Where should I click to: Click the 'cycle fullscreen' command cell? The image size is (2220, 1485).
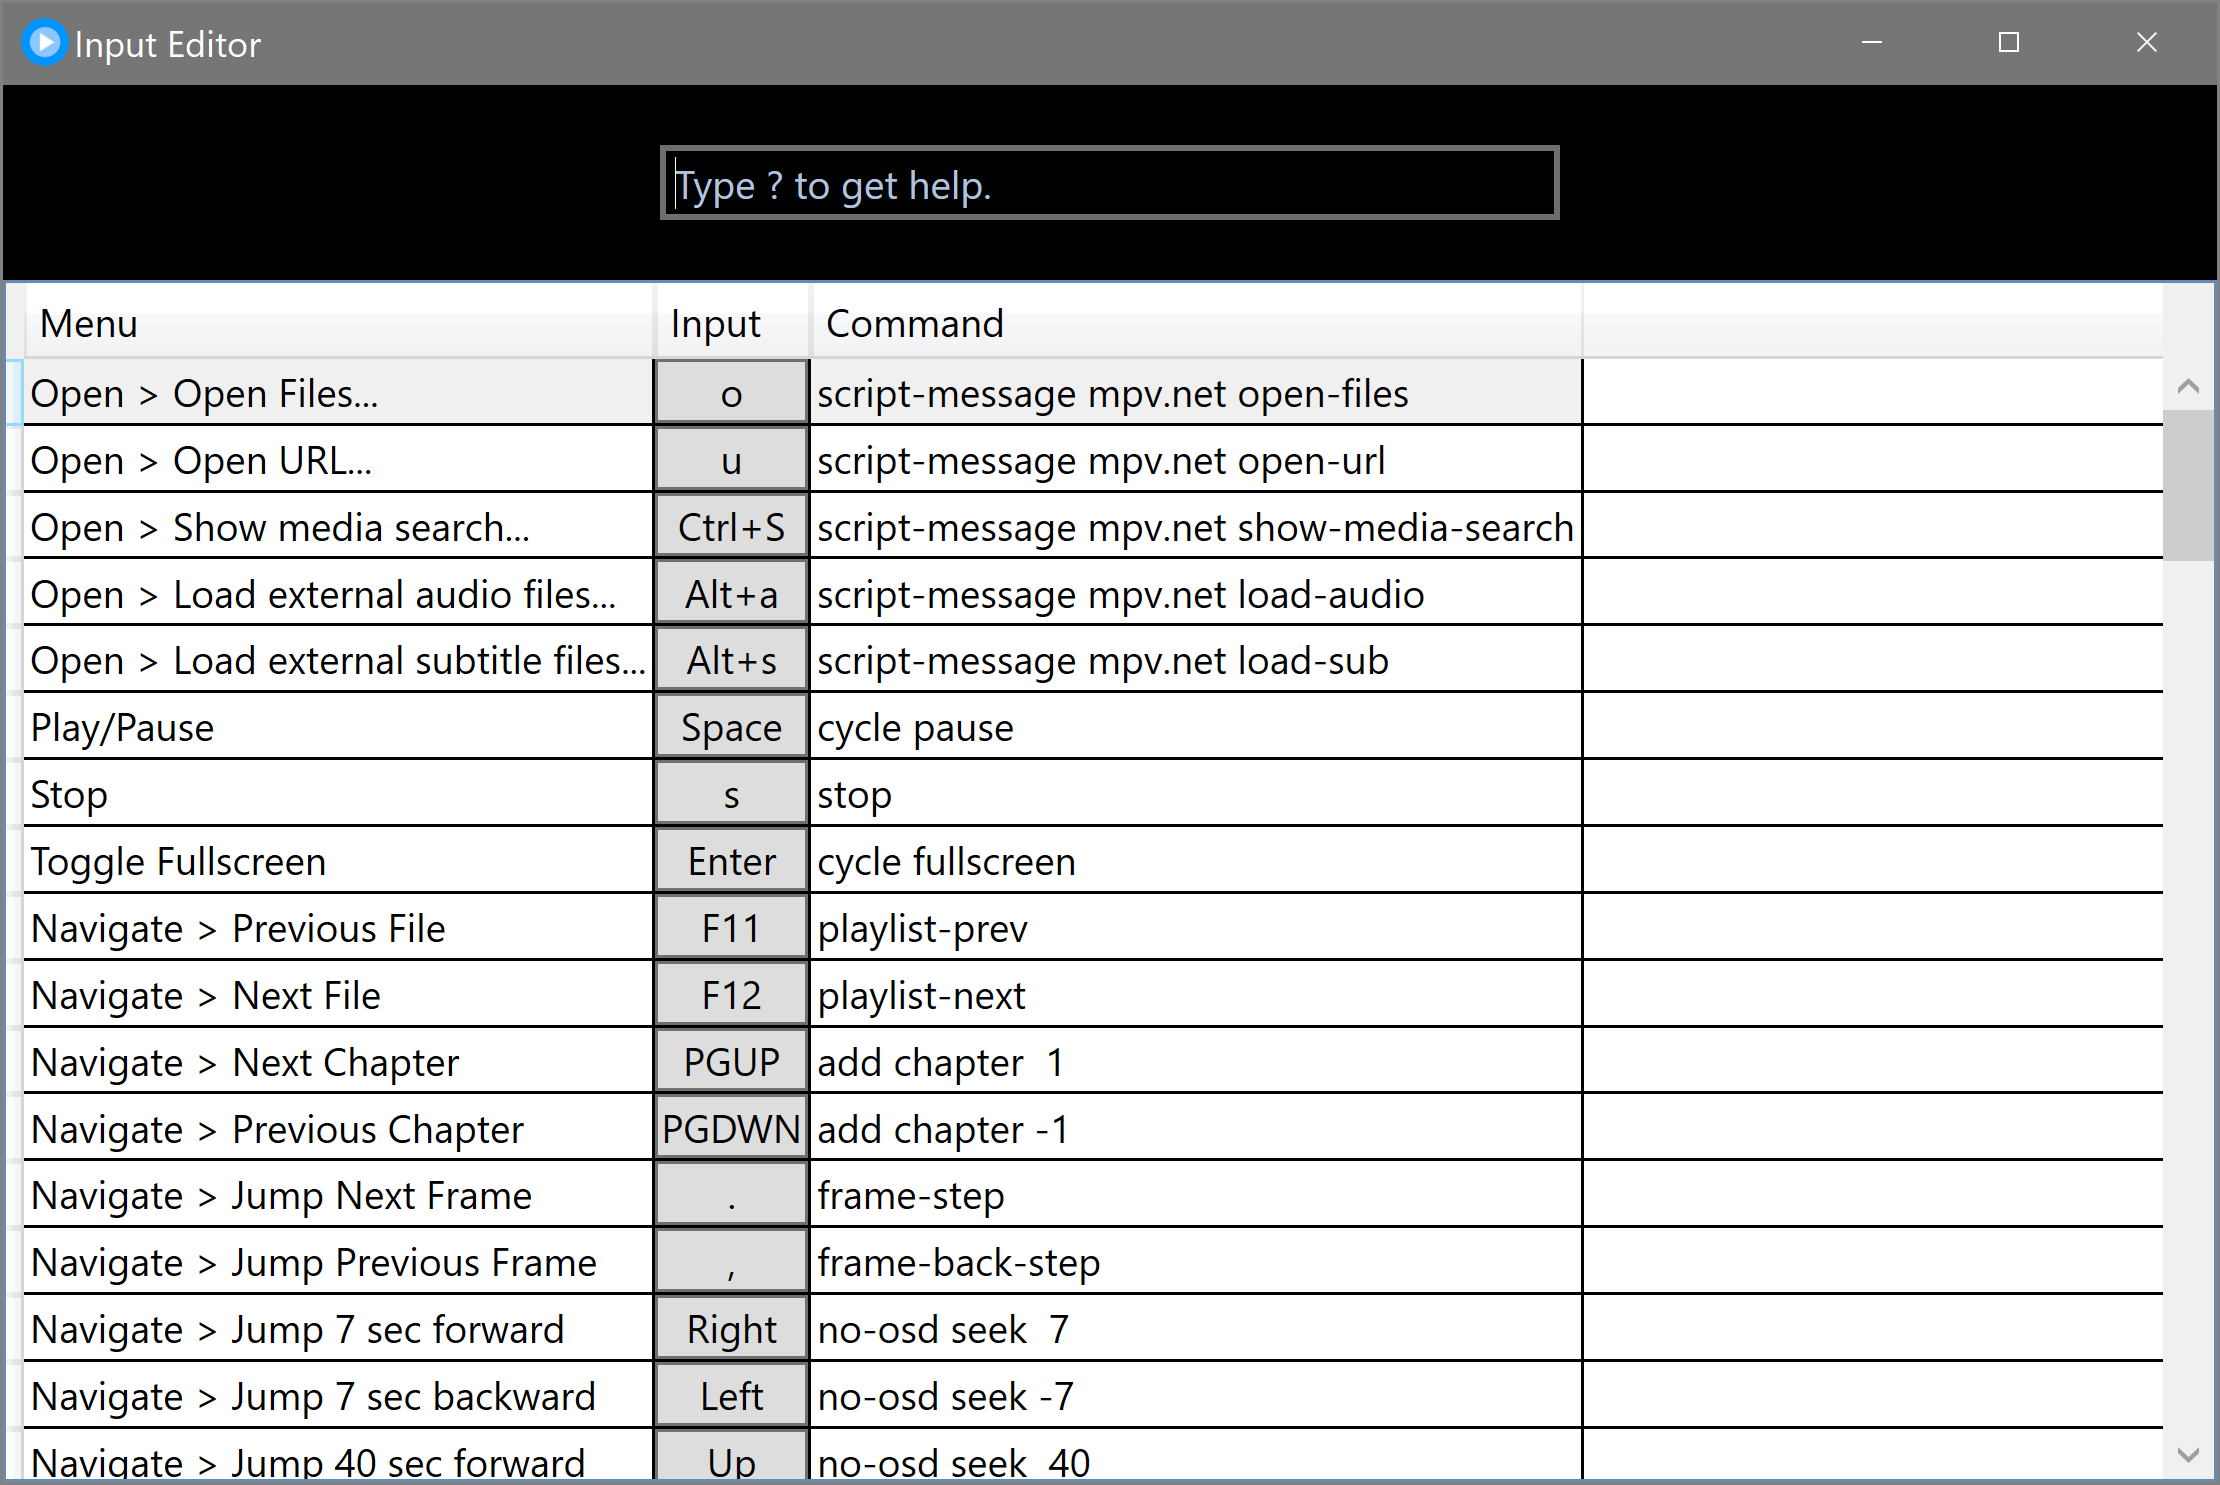pyautogui.click(x=1197, y=861)
